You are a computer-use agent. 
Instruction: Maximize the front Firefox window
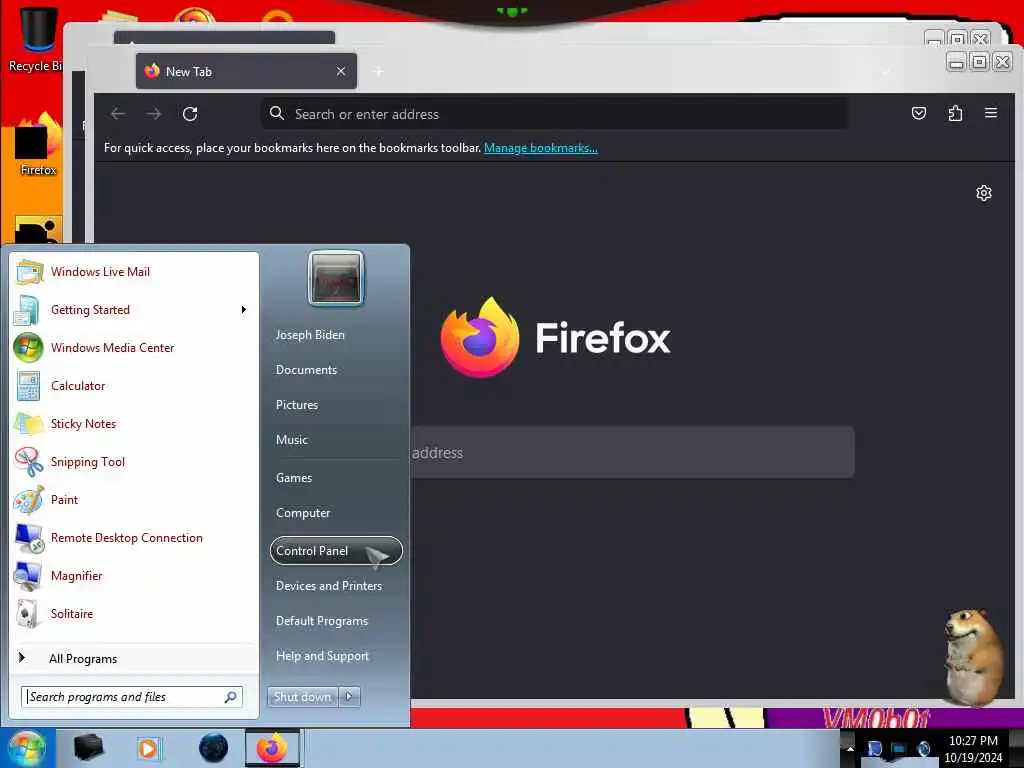tap(979, 62)
